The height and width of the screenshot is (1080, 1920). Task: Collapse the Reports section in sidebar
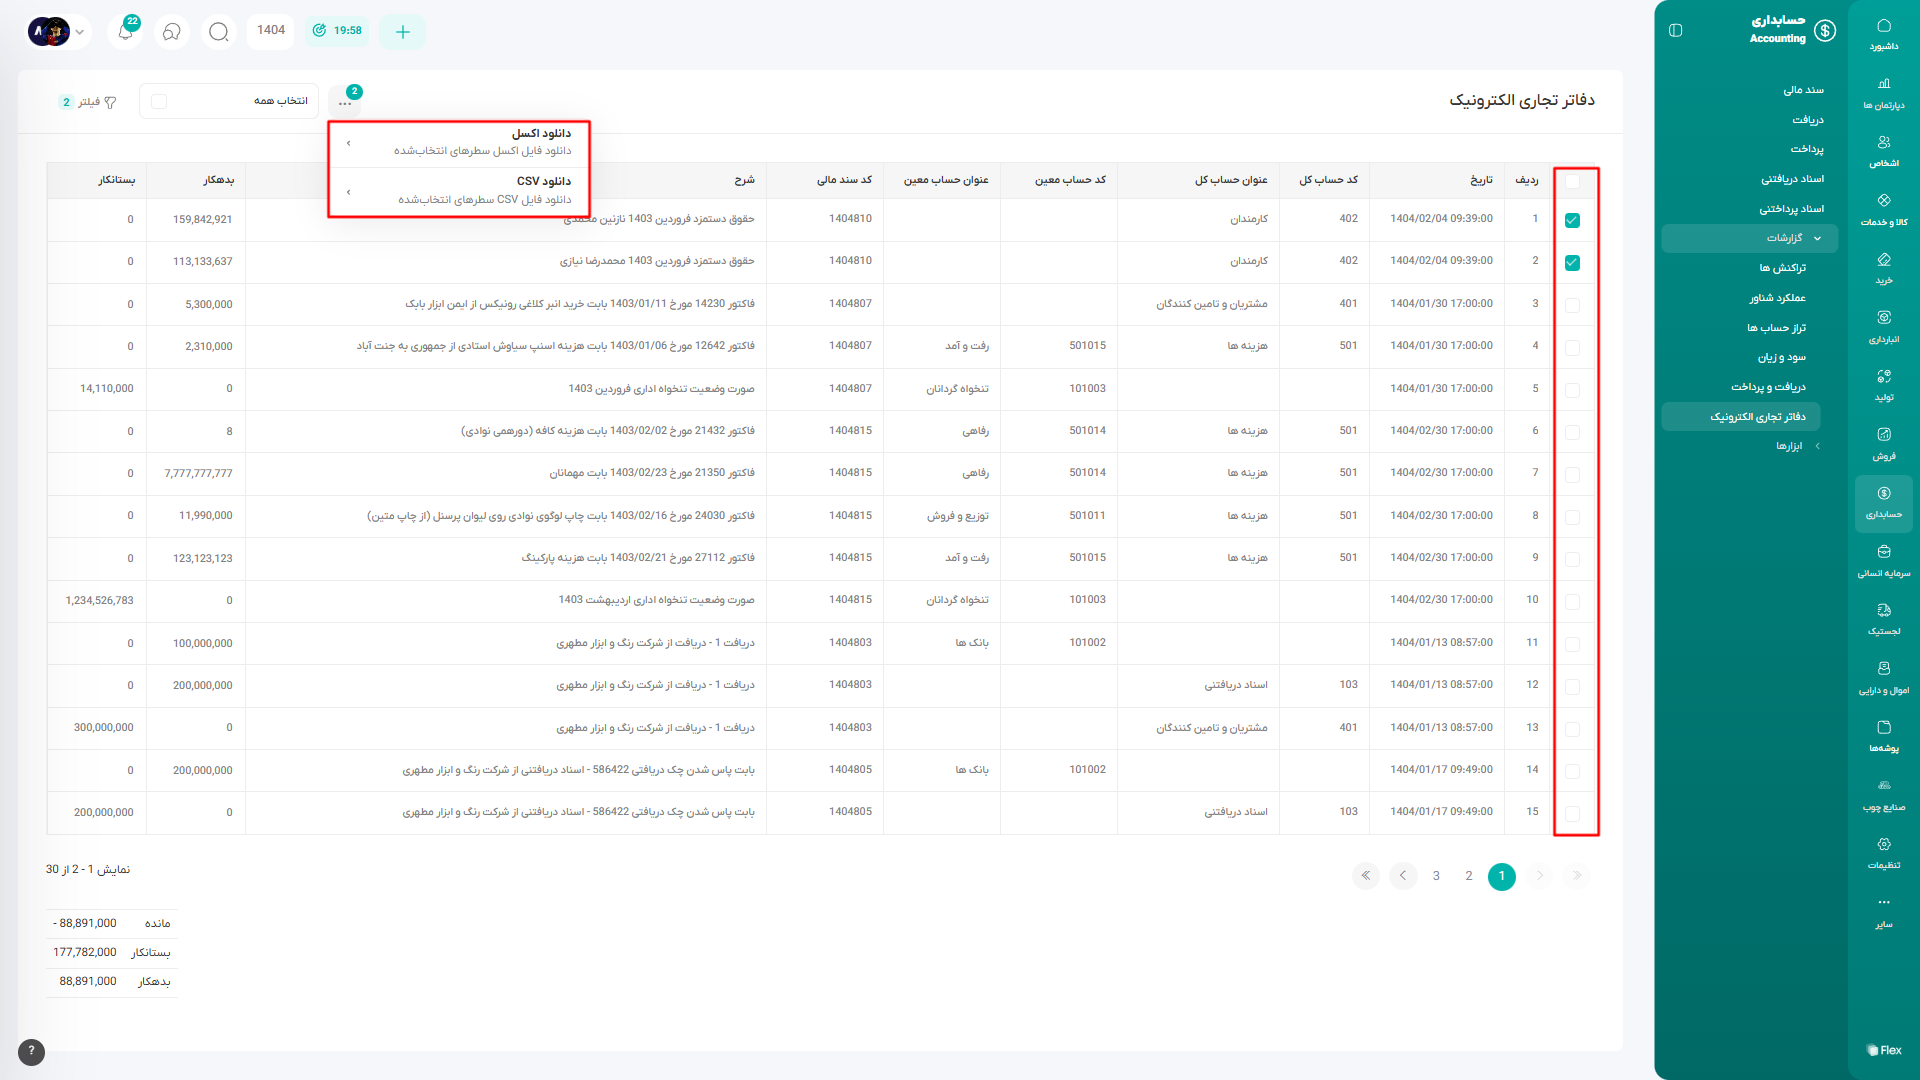coord(1817,238)
